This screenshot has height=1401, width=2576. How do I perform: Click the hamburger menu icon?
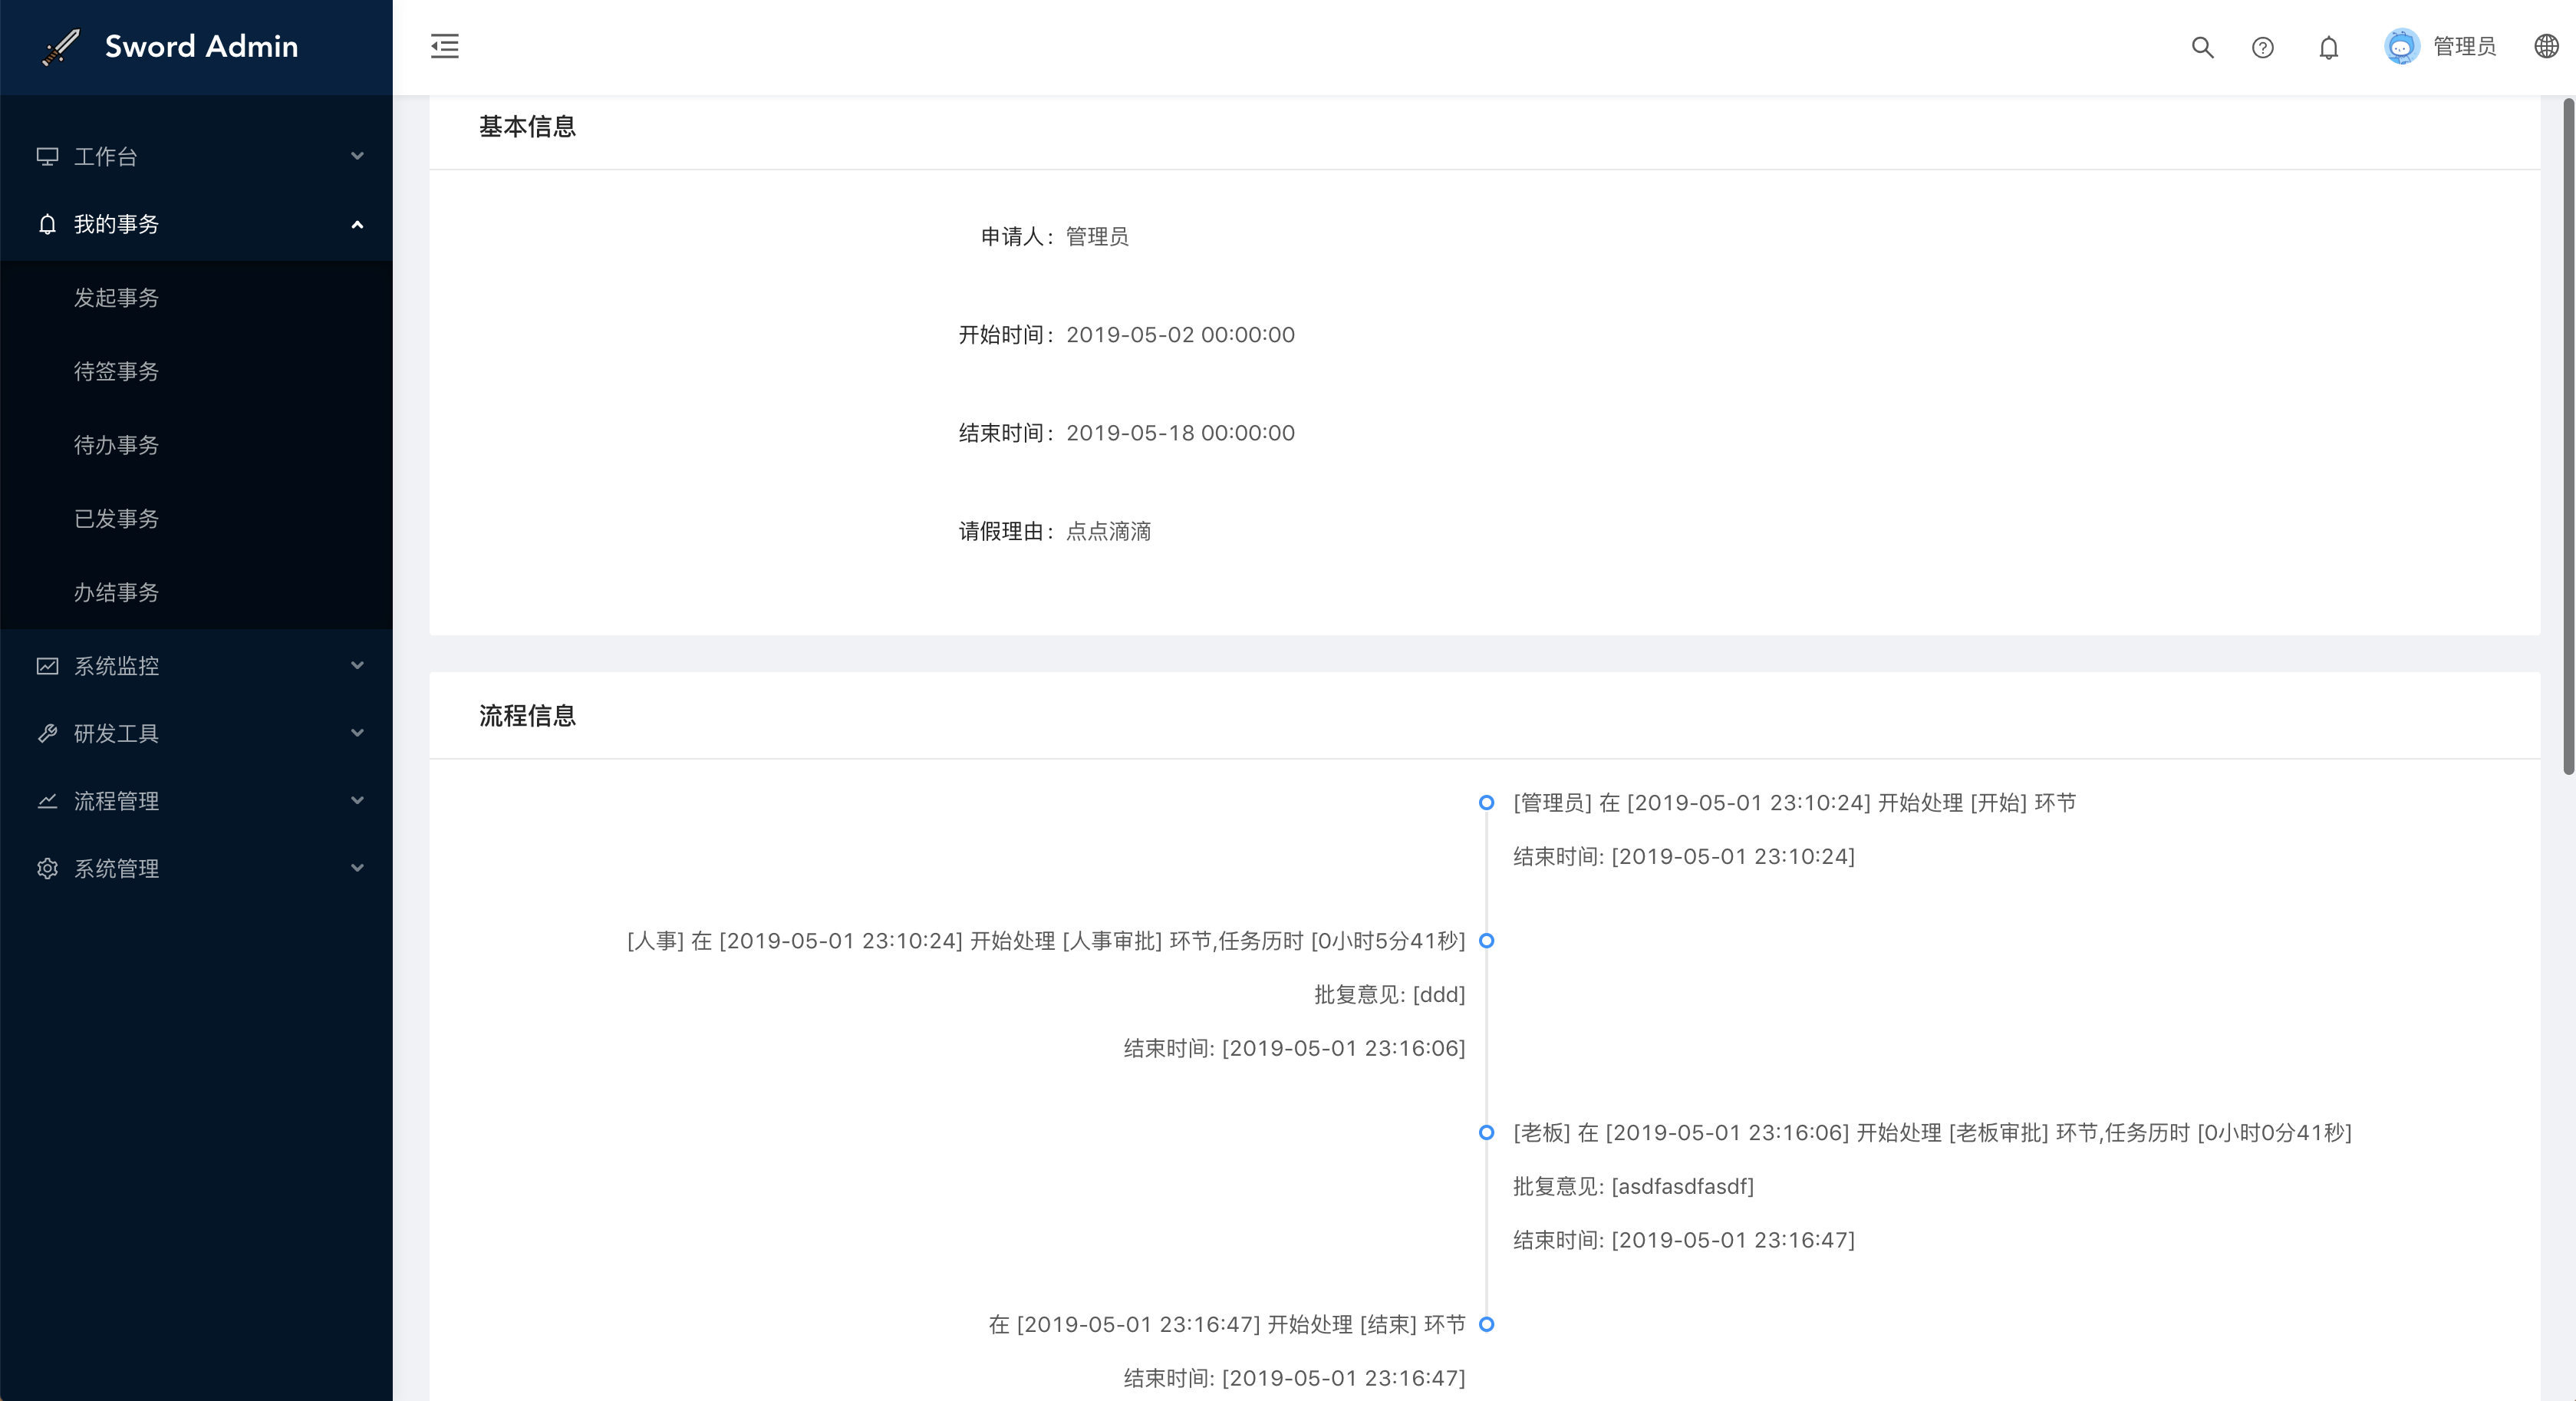443,47
